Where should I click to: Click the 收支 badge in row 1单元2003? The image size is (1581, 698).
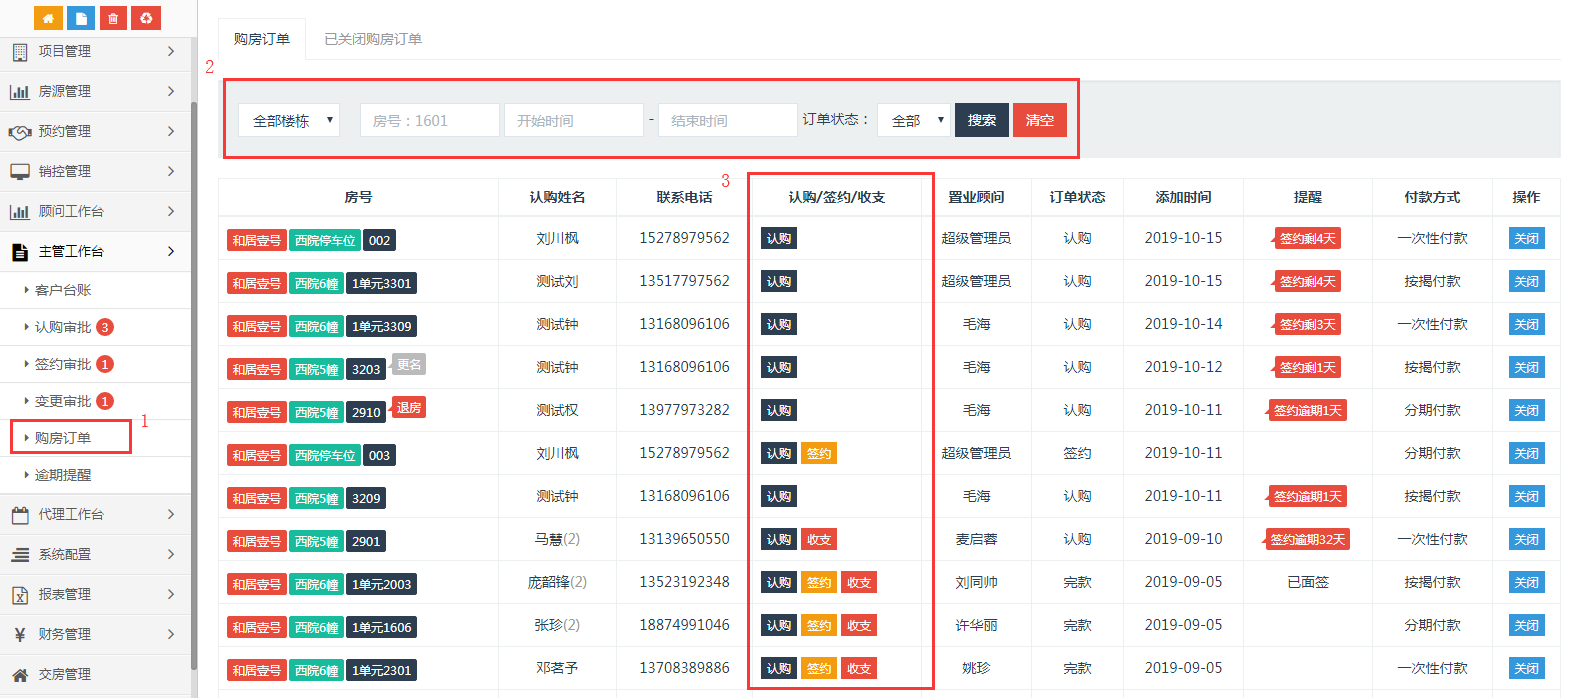click(859, 583)
